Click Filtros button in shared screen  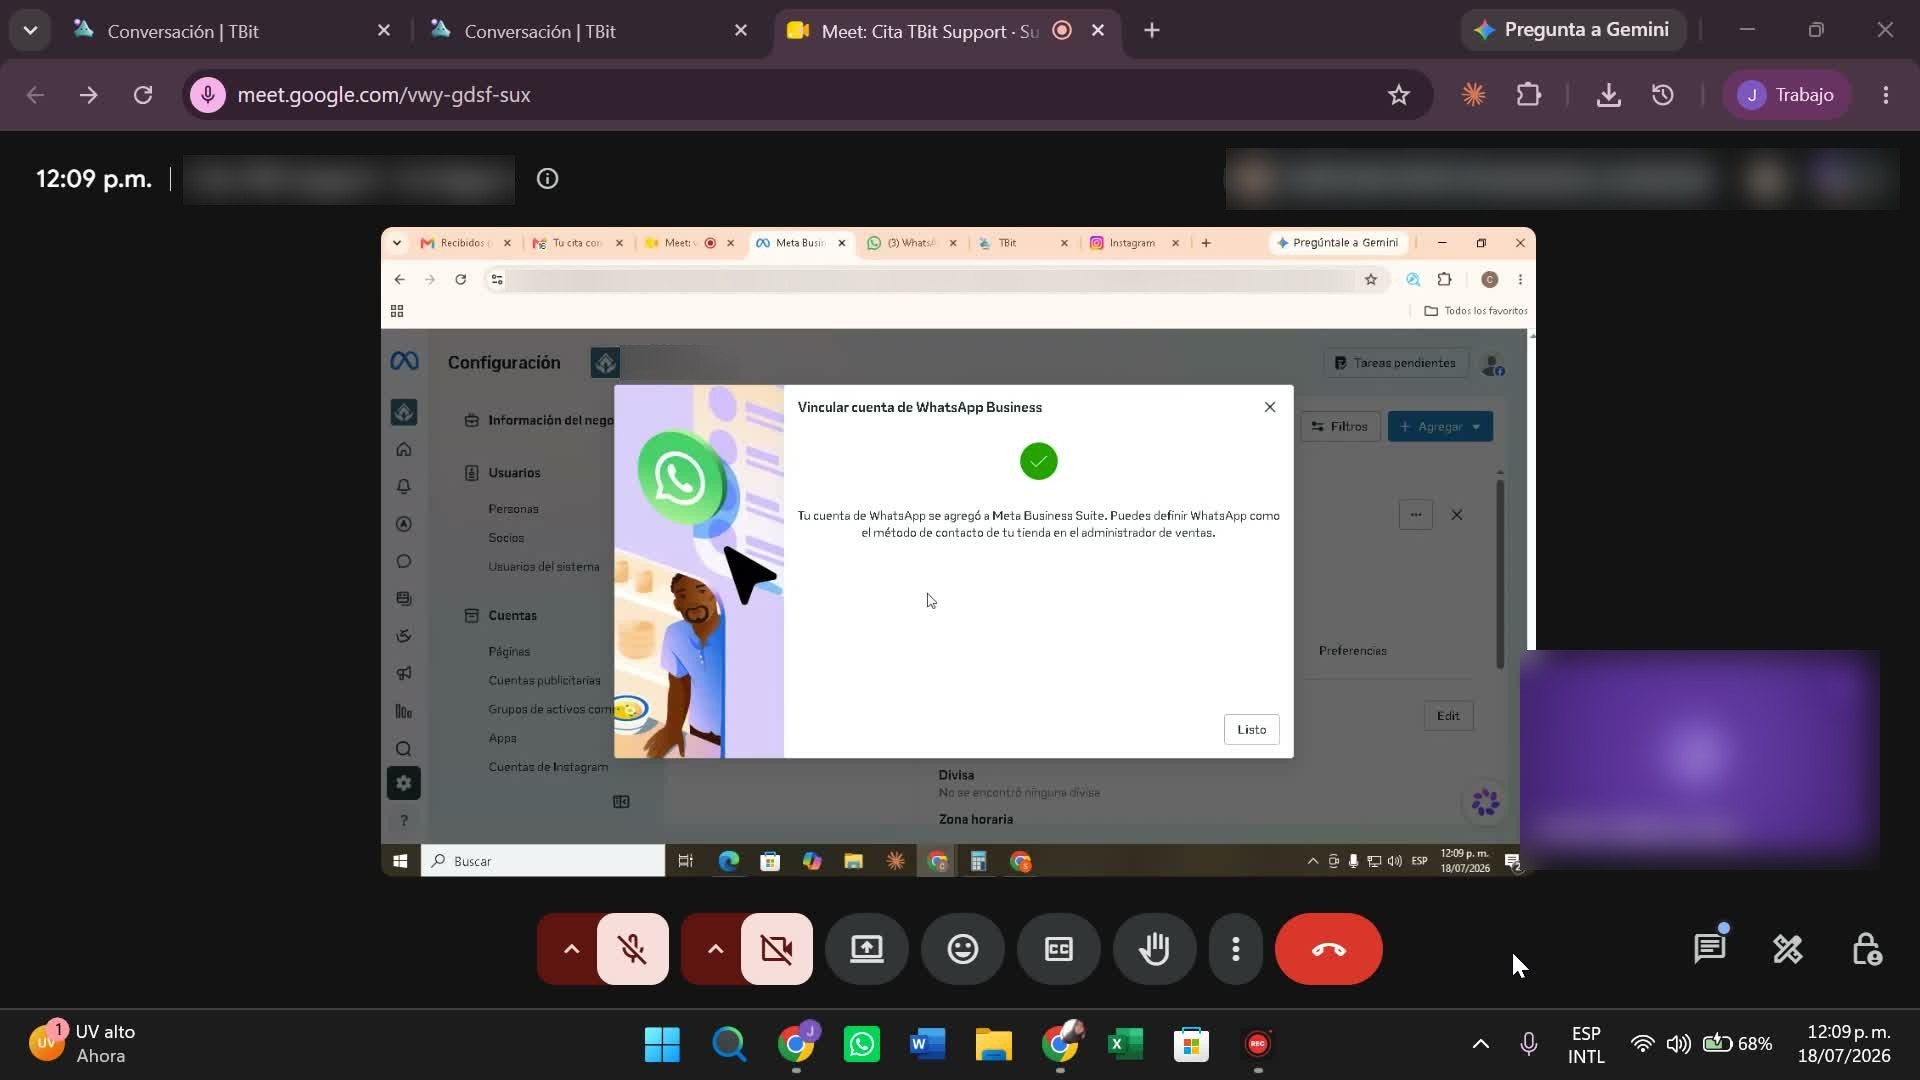[x=1340, y=426]
